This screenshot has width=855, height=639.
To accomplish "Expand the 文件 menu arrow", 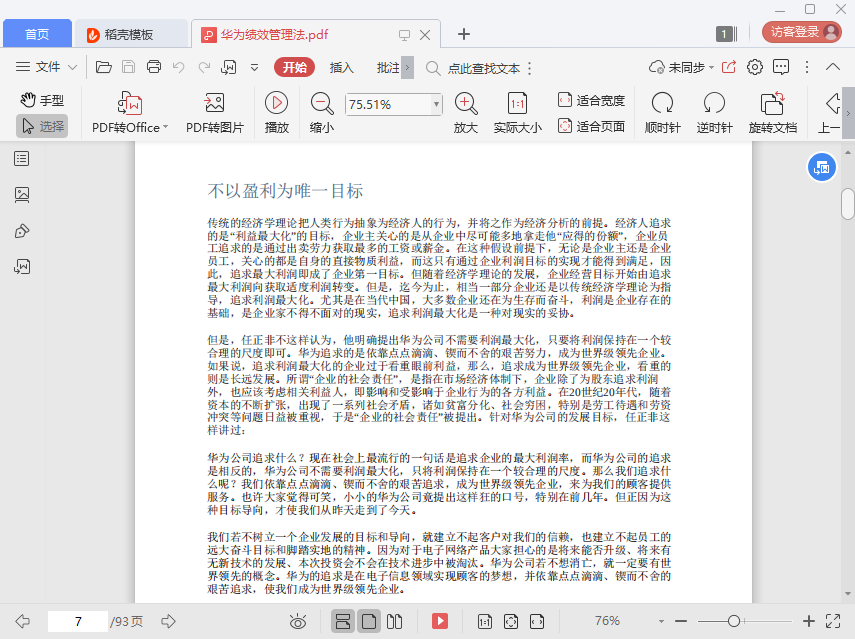I will (73, 68).
